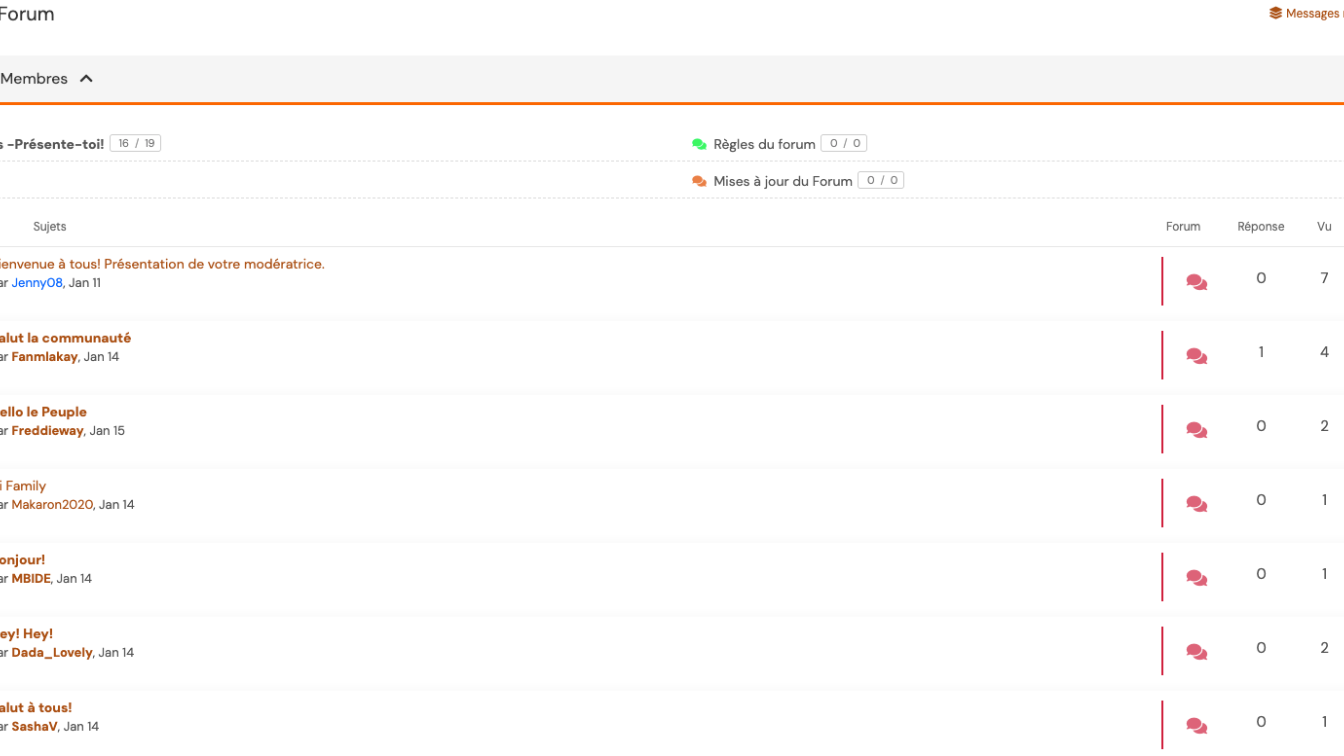
Task: Click forum icon in MBIDE's topic row
Action: (x=1196, y=578)
